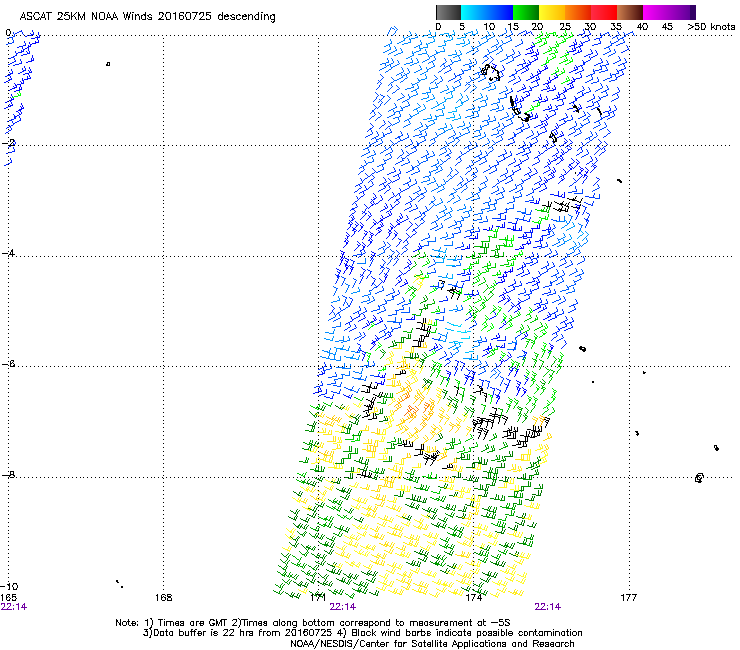Click the '>50 knots' legend label
The width and height of the screenshot is (740, 650).
click(x=711, y=27)
